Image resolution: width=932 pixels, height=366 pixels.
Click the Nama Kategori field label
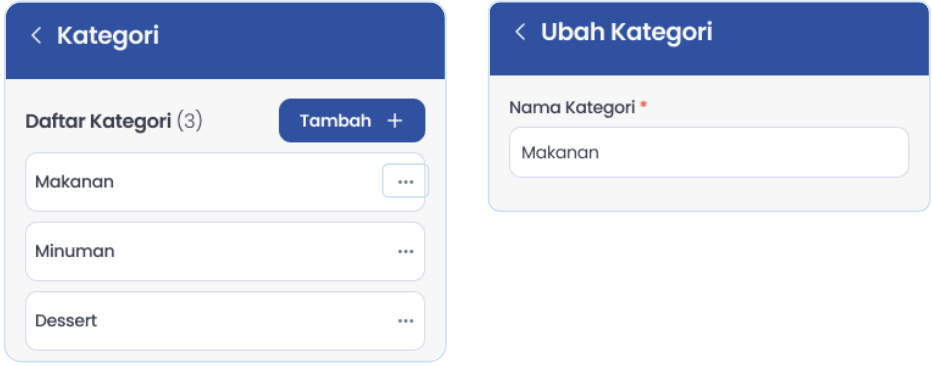(572, 108)
